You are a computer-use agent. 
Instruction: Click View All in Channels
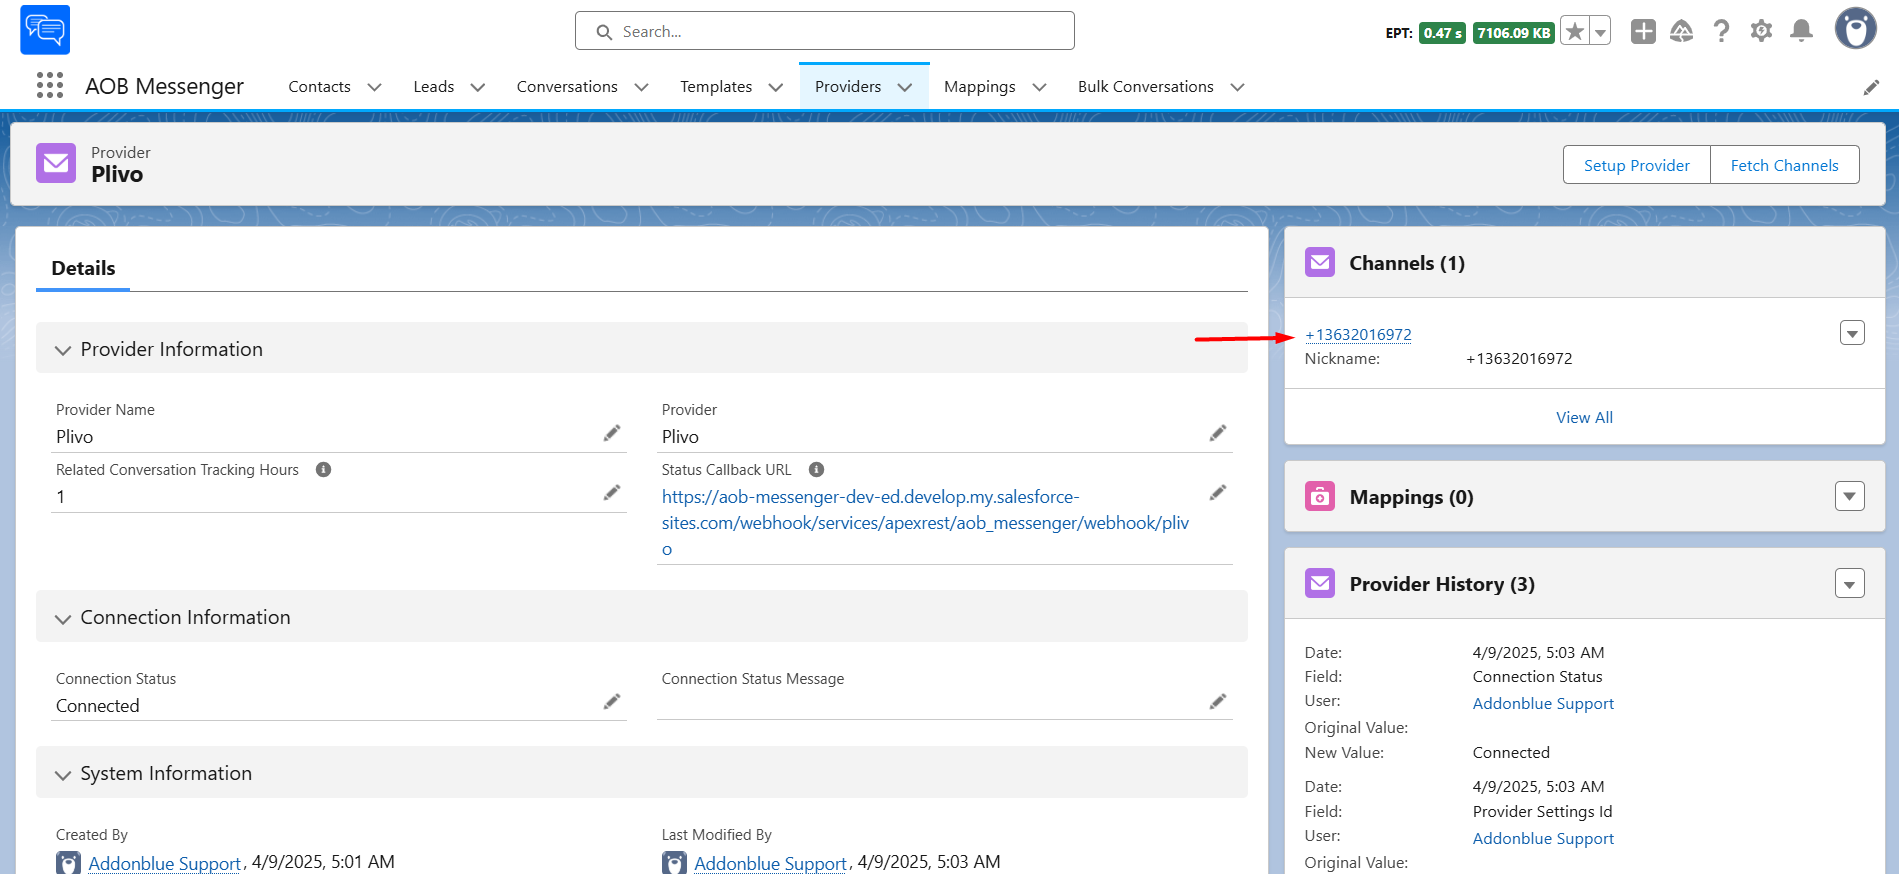[x=1584, y=417]
